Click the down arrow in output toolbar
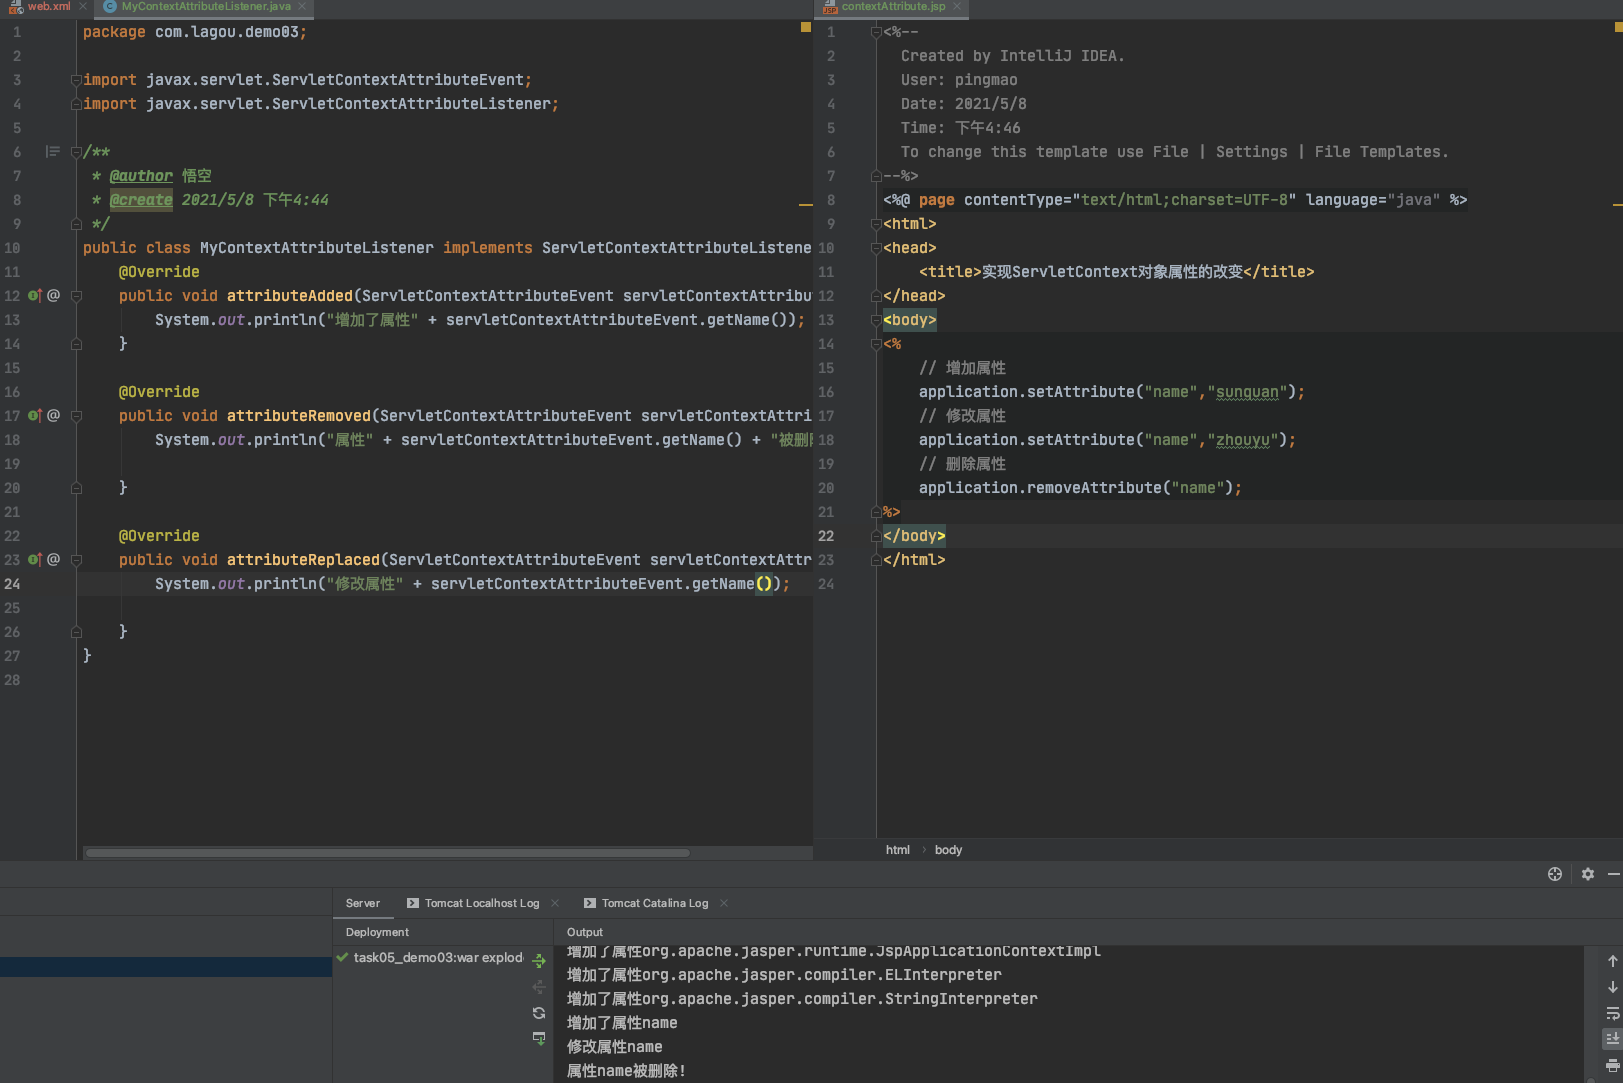This screenshot has width=1623, height=1083. [x=1612, y=987]
